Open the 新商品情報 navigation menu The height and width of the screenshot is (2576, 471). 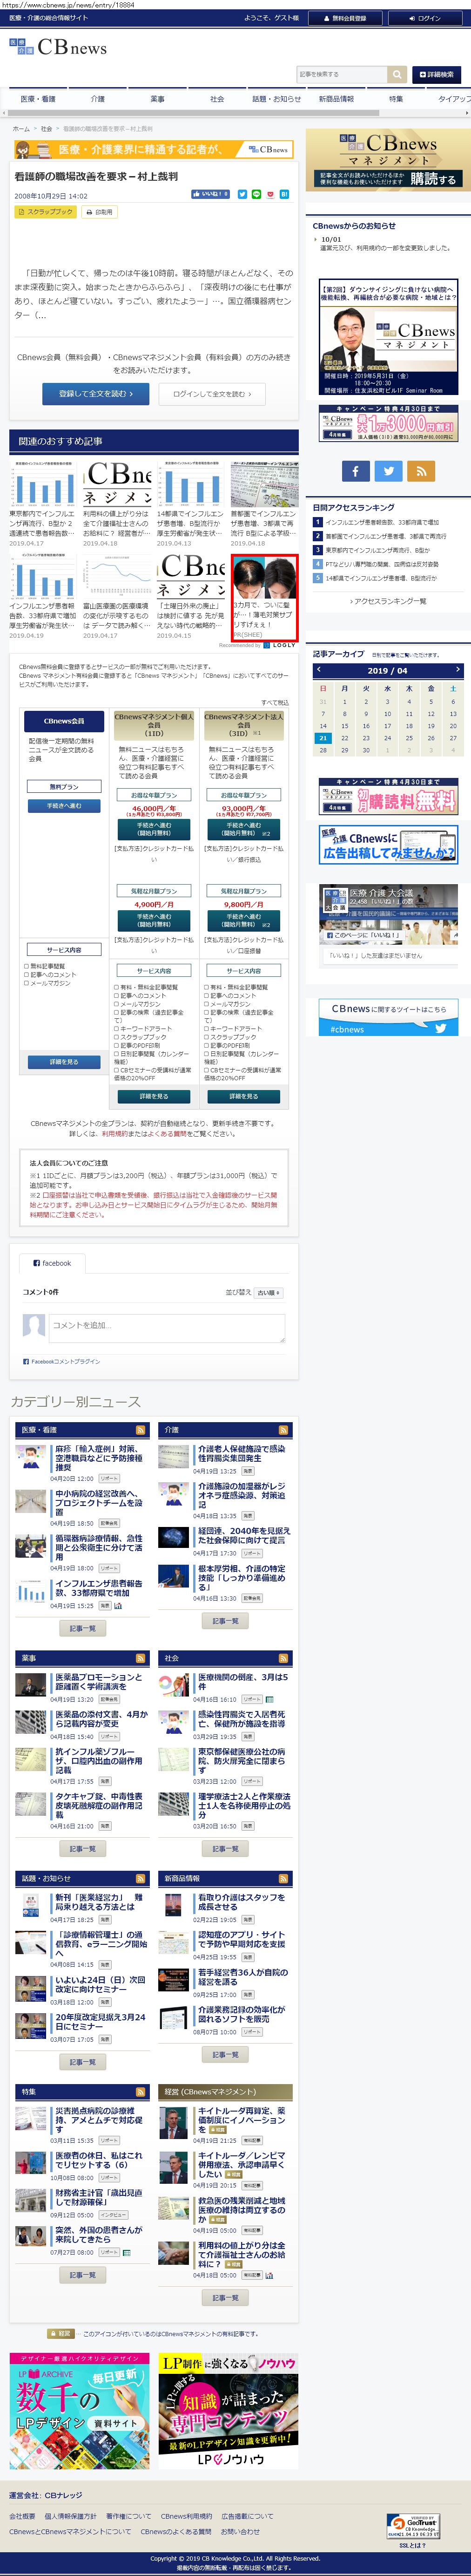click(x=336, y=99)
